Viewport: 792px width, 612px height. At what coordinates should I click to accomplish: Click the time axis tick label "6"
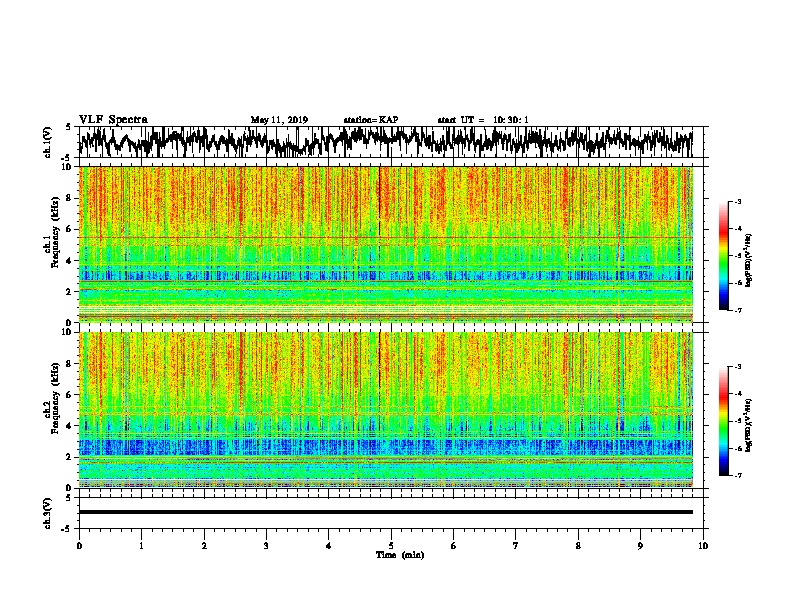[x=454, y=546]
